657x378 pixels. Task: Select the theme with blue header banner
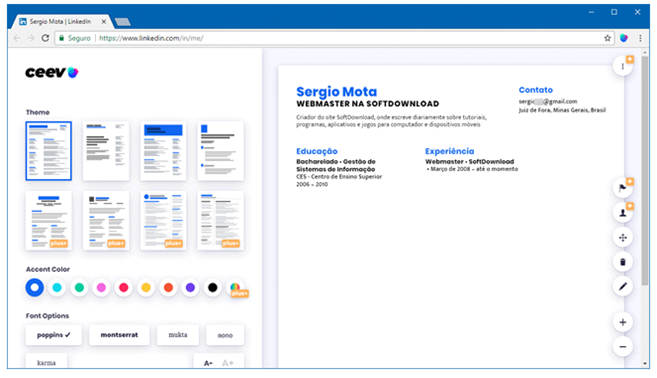(163, 151)
